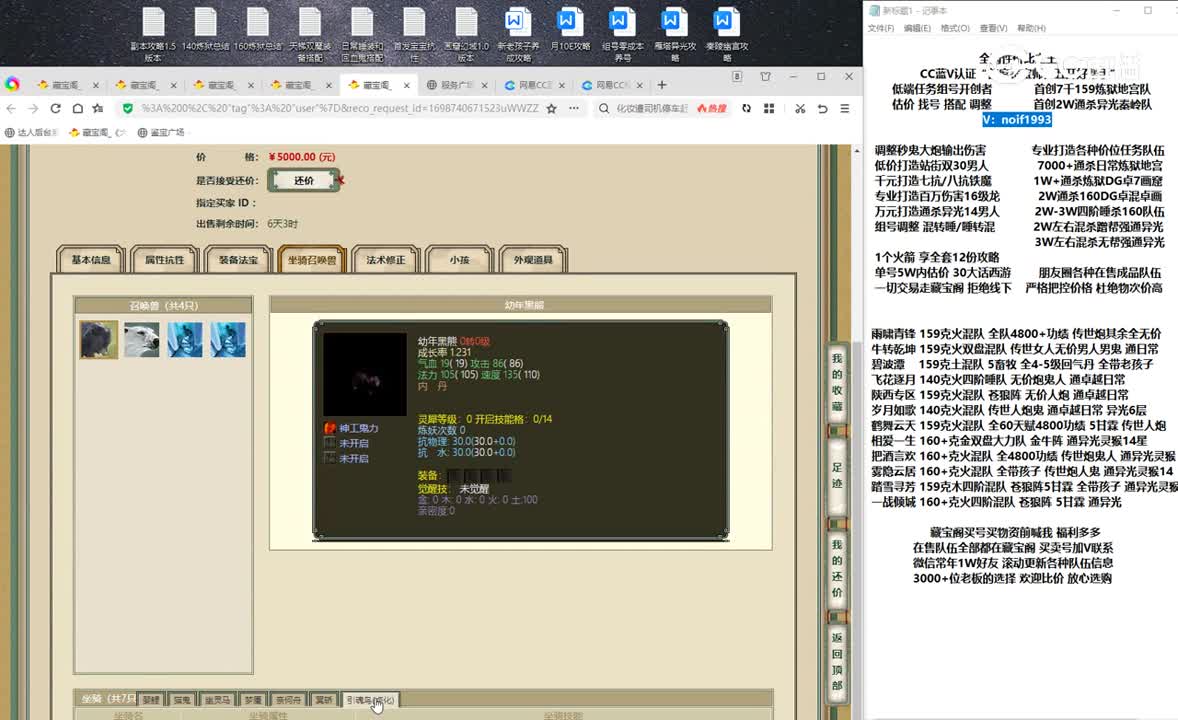
Task: Click the browser back arrow
Action: [11, 108]
